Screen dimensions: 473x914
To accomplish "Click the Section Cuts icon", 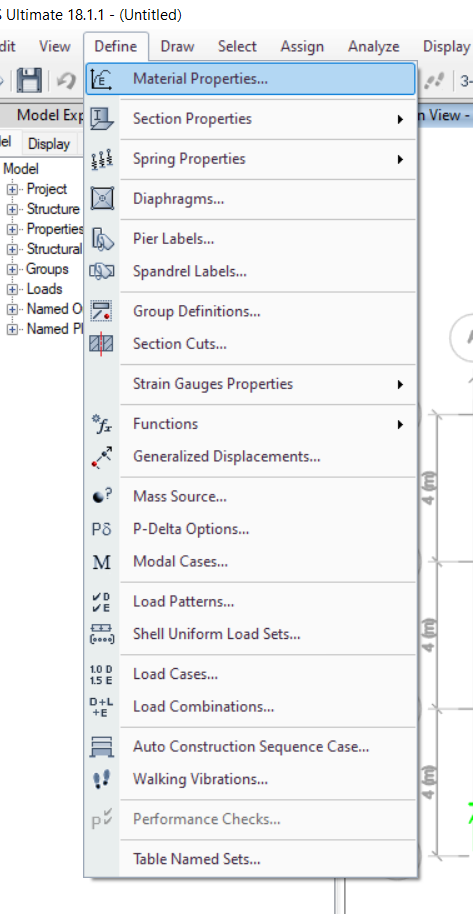I will 102,344.
